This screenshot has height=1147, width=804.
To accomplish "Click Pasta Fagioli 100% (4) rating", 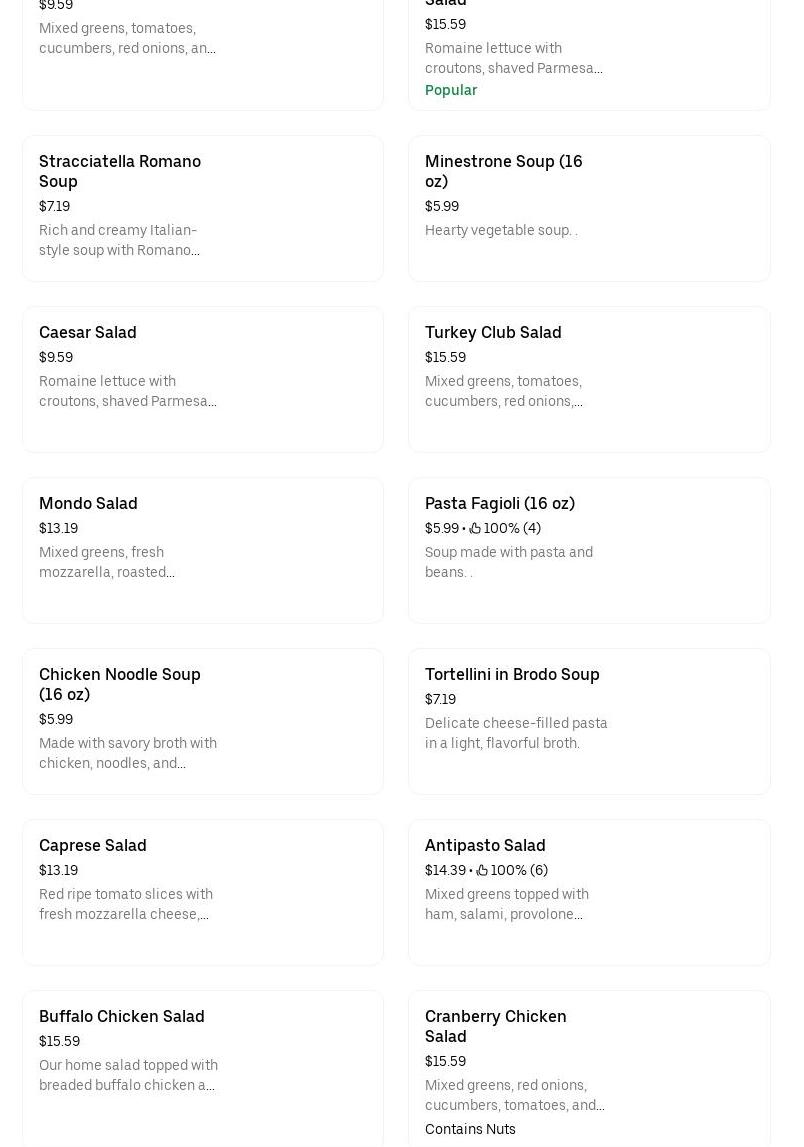I will tap(512, 529).
